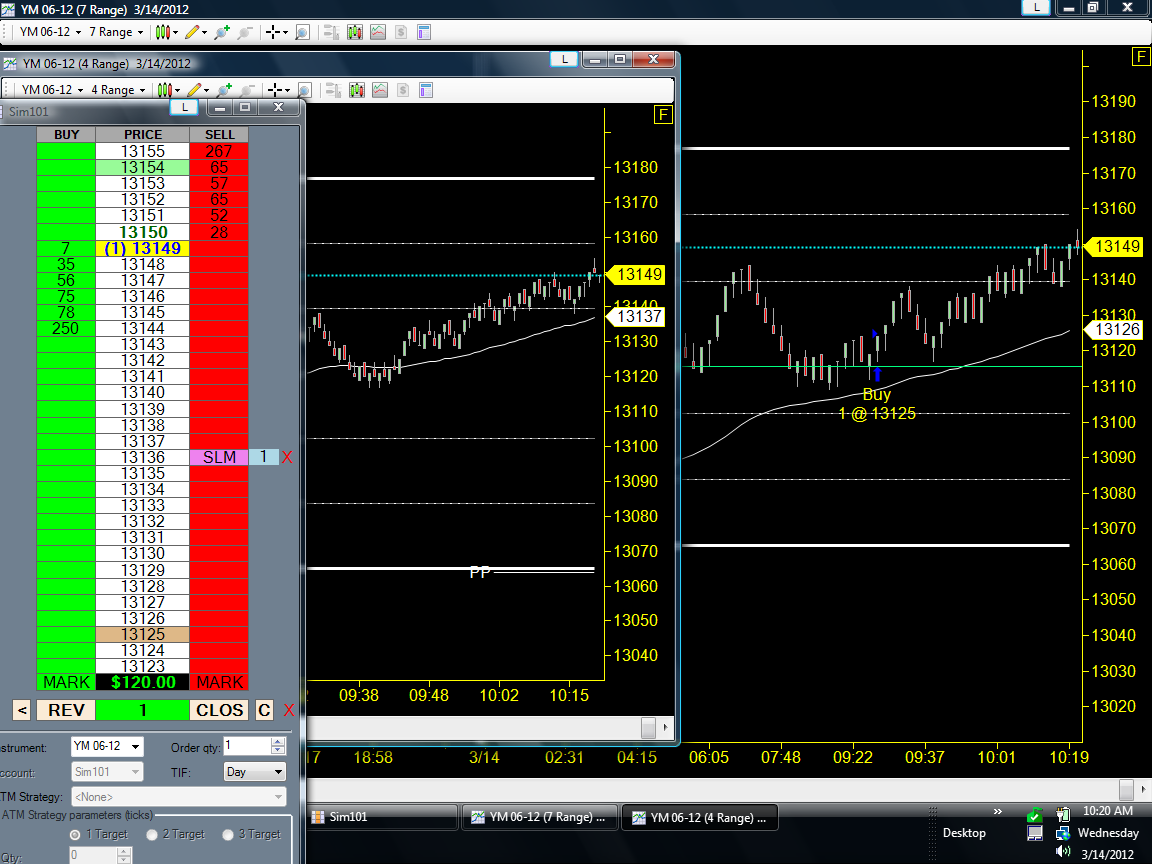
Task: Click the less-than arrow button beside REV
Action: [22, 710]
